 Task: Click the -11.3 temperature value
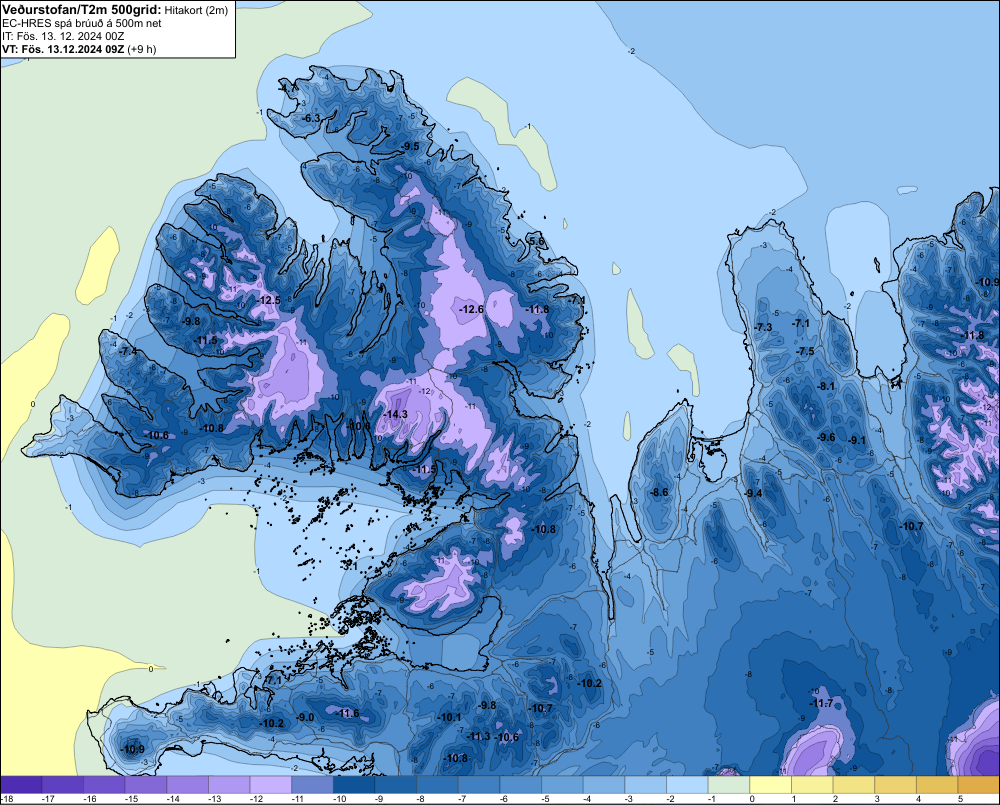(x=478, y=736)
